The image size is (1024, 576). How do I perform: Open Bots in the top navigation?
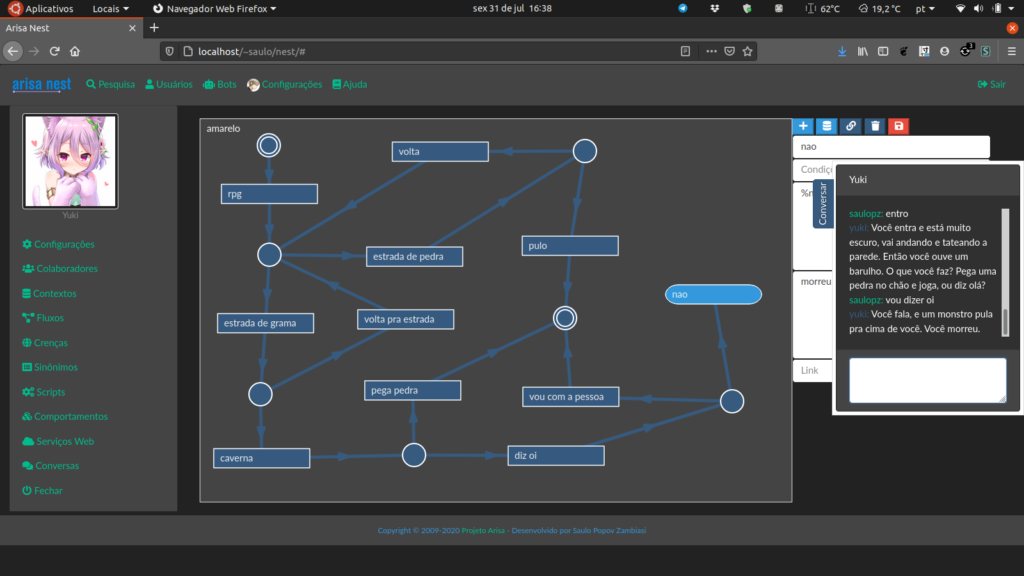click(219, 85)
